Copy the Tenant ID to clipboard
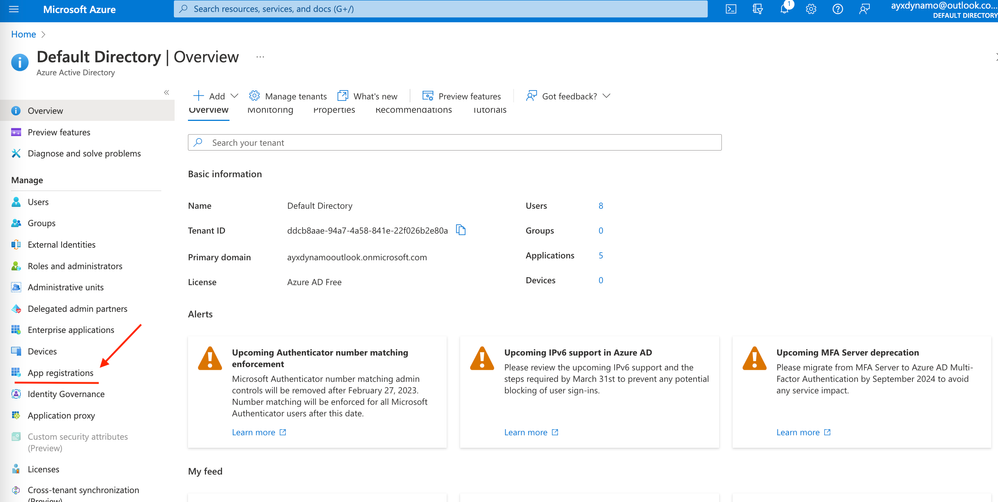Viewport: 998px width, 502px height. [x=461, y=230]
